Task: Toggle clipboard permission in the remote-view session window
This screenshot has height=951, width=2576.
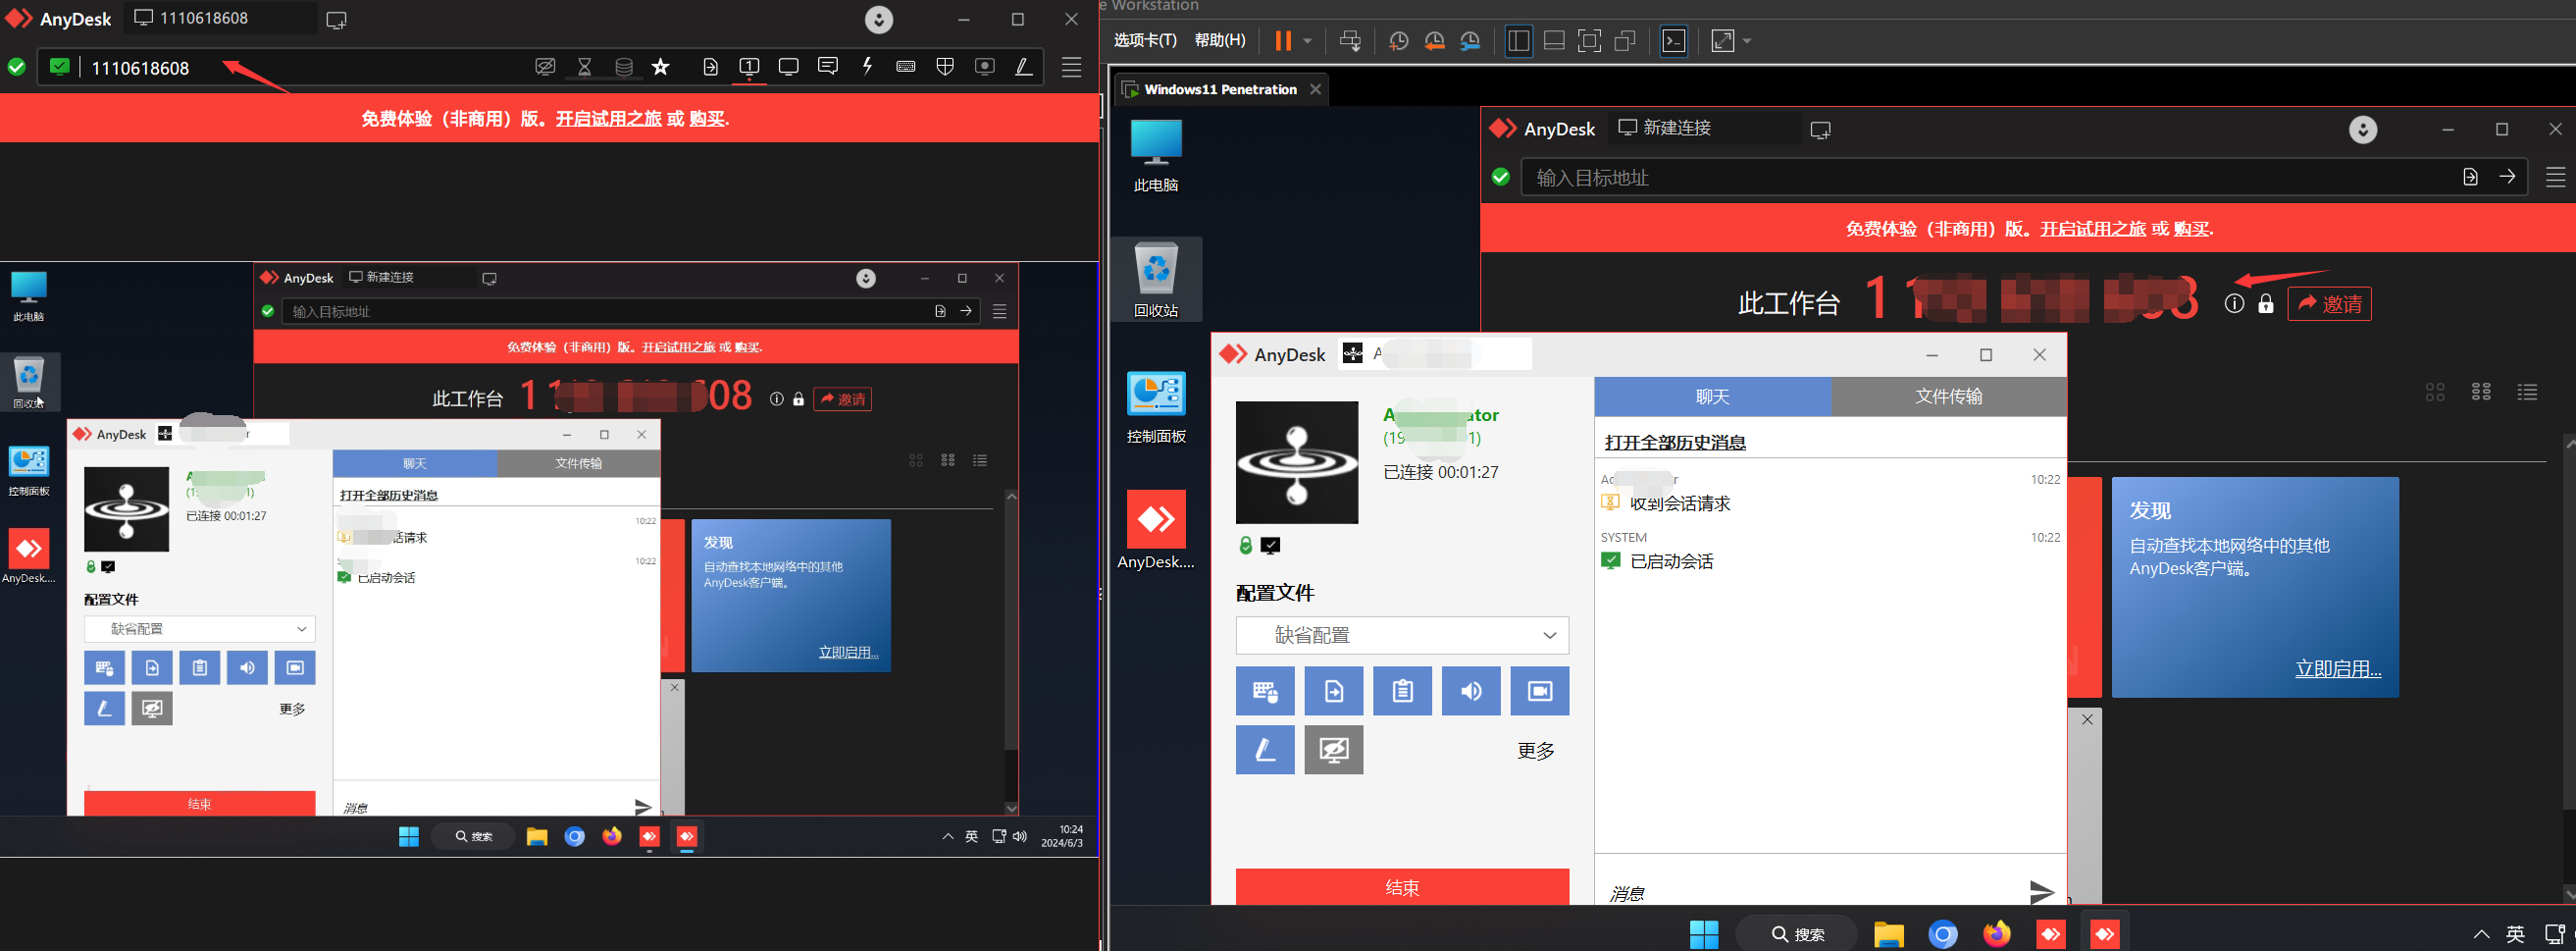Action: pos(200,668)
